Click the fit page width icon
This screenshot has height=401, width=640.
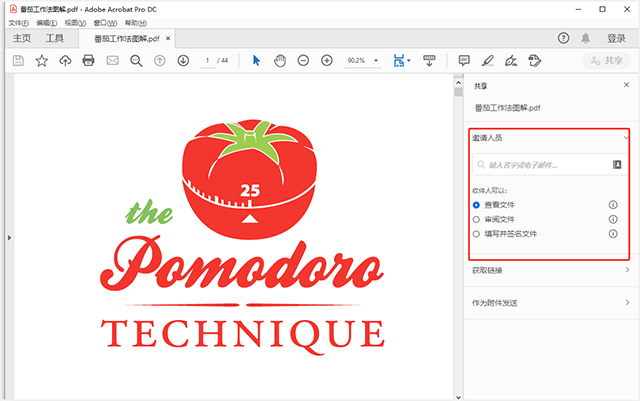click(x=399, y=61)
